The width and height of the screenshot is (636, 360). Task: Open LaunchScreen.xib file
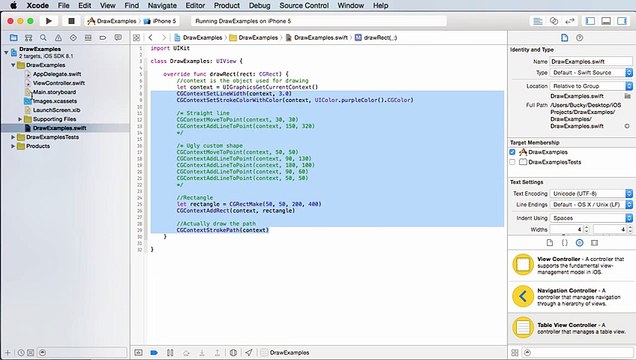[x=56, y=110]
